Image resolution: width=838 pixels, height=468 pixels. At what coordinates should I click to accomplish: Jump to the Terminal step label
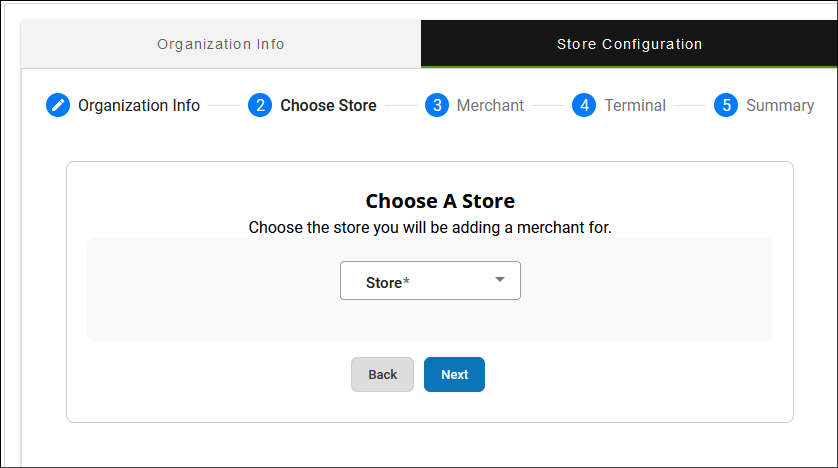click(635, 105)
